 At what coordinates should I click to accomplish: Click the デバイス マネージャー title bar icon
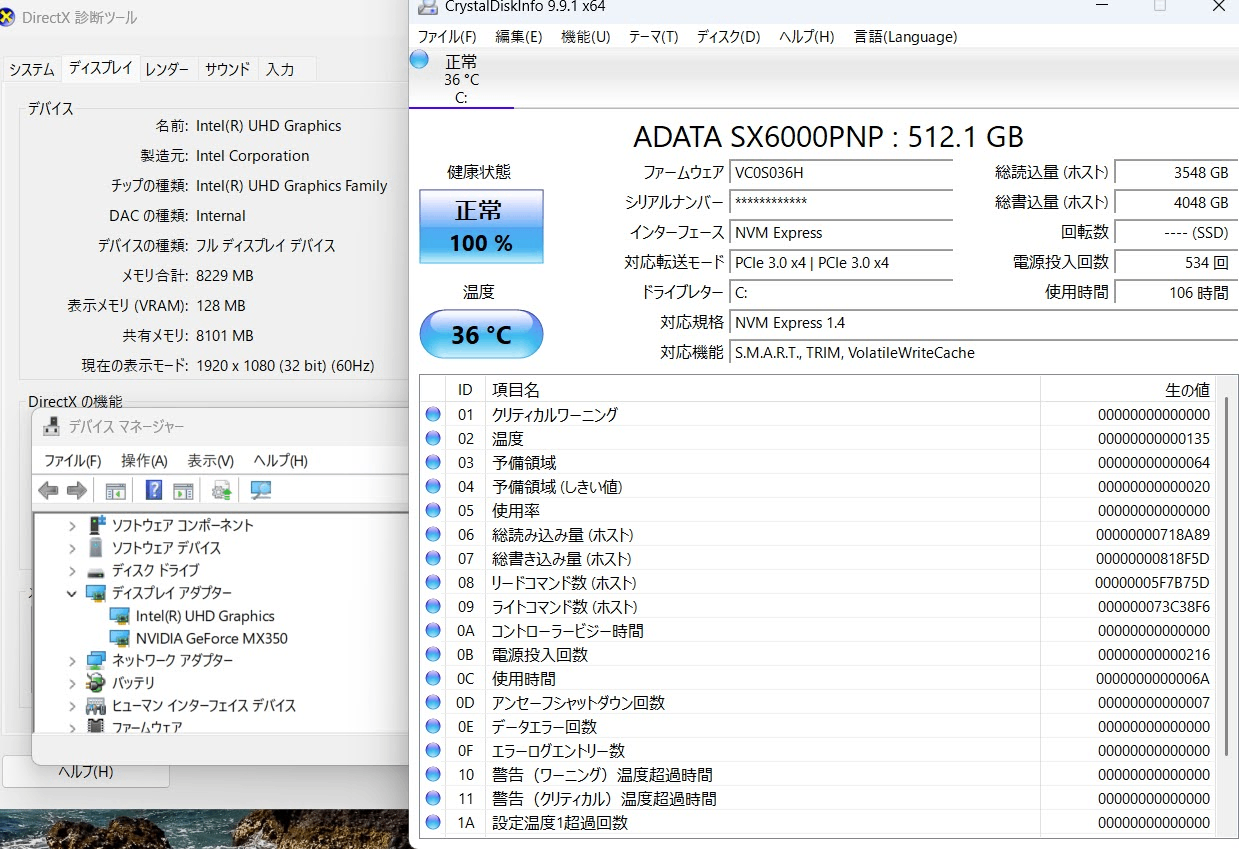(51, 427)
